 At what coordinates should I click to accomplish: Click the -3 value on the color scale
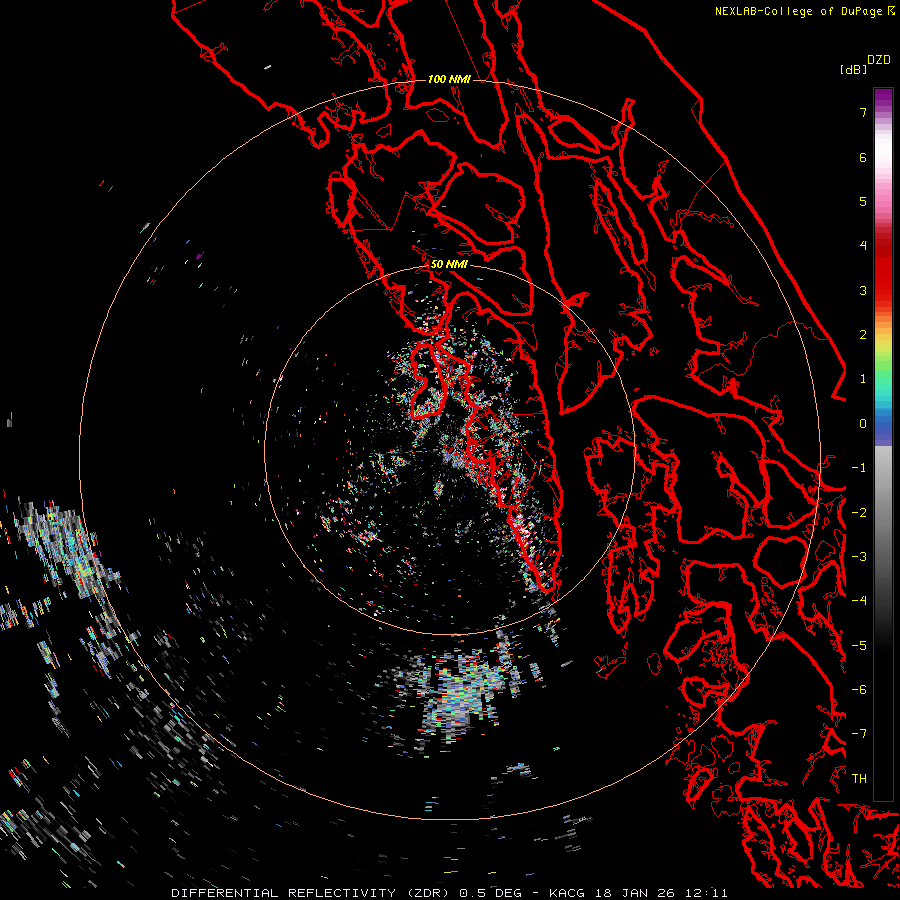859,557
